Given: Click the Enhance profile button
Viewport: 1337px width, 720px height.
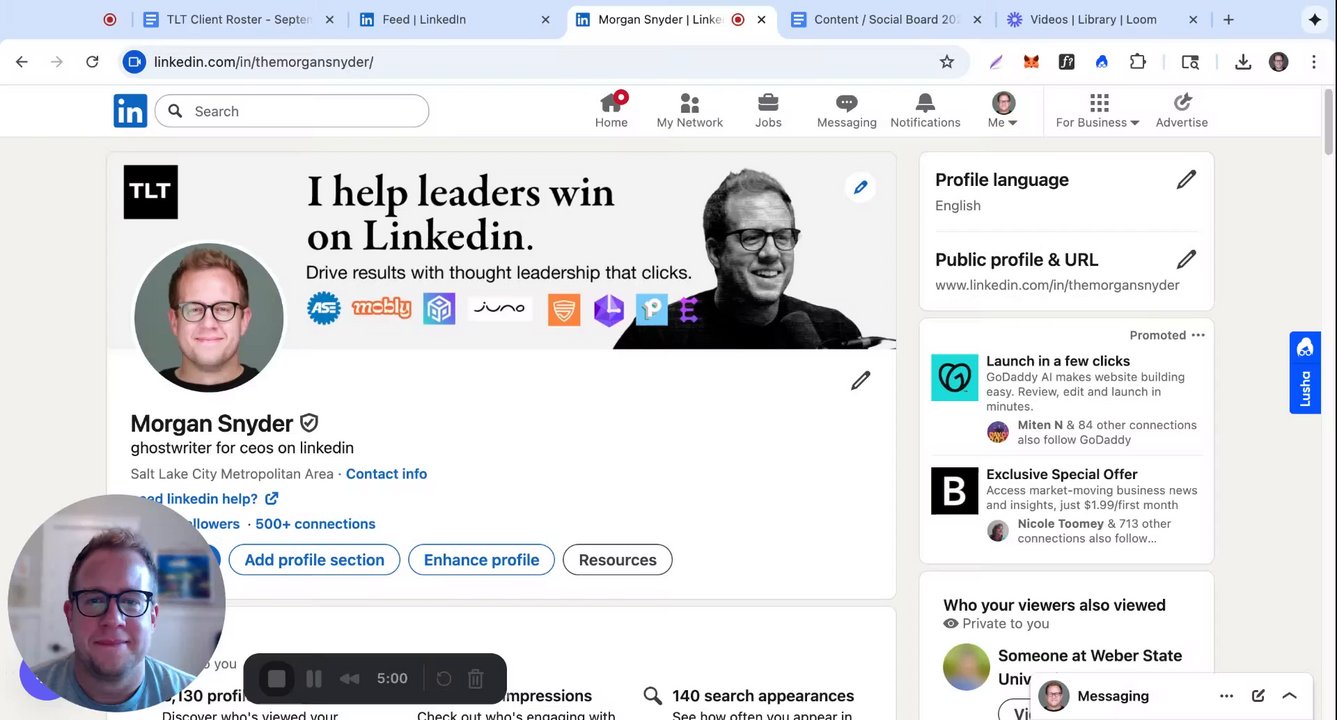Looking at the screenshot, I should pyautogui.click(x=481, y=560).
